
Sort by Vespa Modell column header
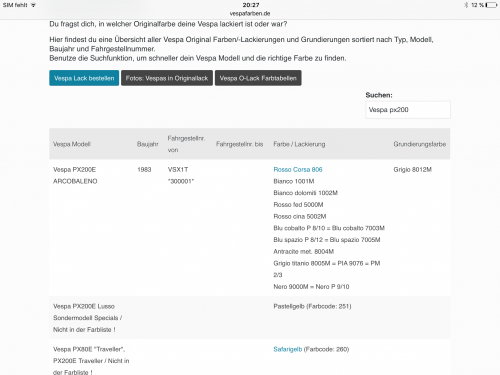tap(72, 144)
